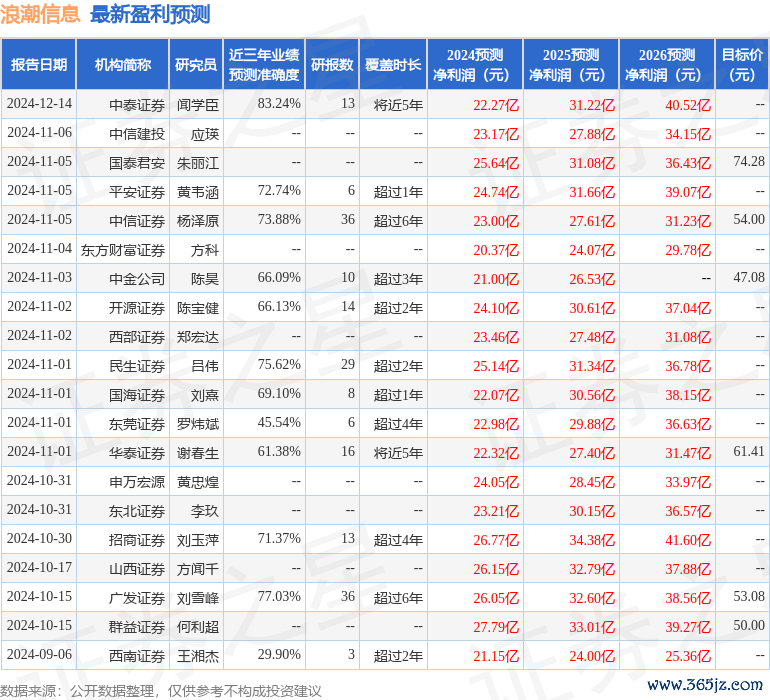This screenshot has width=770, height=700.
Task: Click analyst name 陈宝健
Action: point(197,308)
